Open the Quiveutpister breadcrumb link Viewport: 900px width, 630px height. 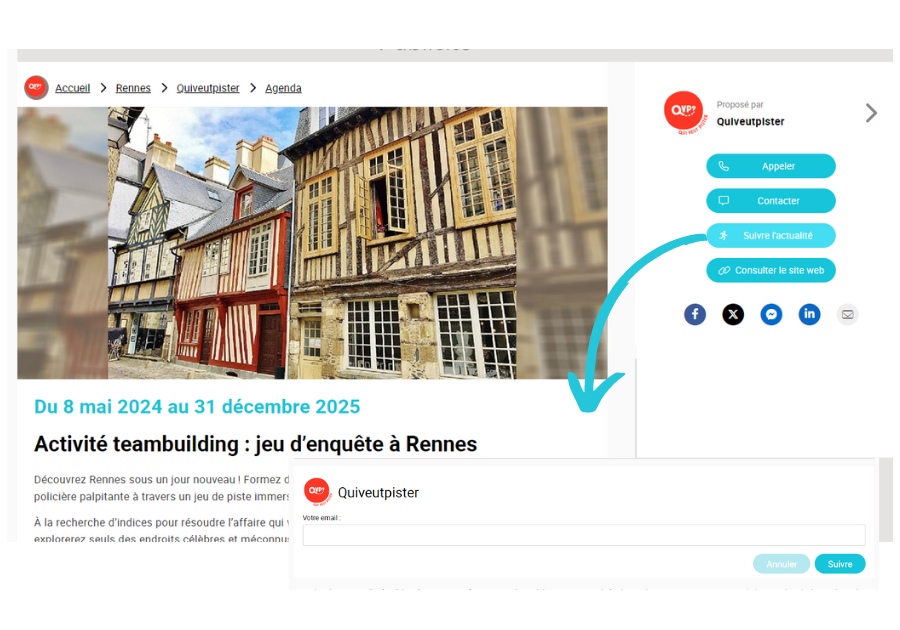(208, 88)
